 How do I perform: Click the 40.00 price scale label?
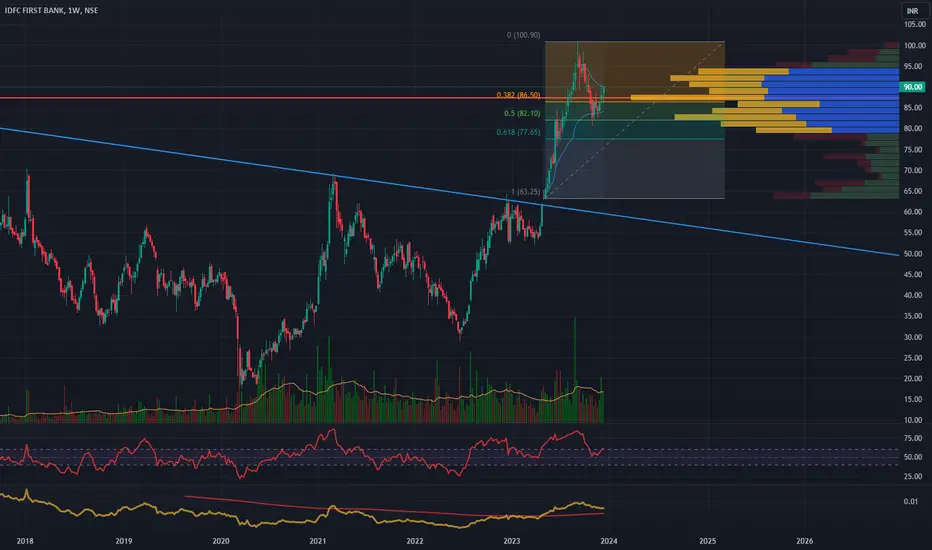pos(913,295)
